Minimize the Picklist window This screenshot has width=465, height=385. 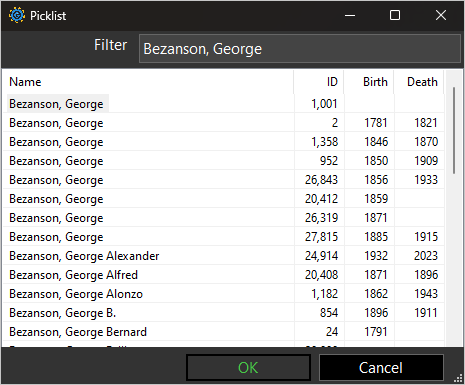[350, 15]
